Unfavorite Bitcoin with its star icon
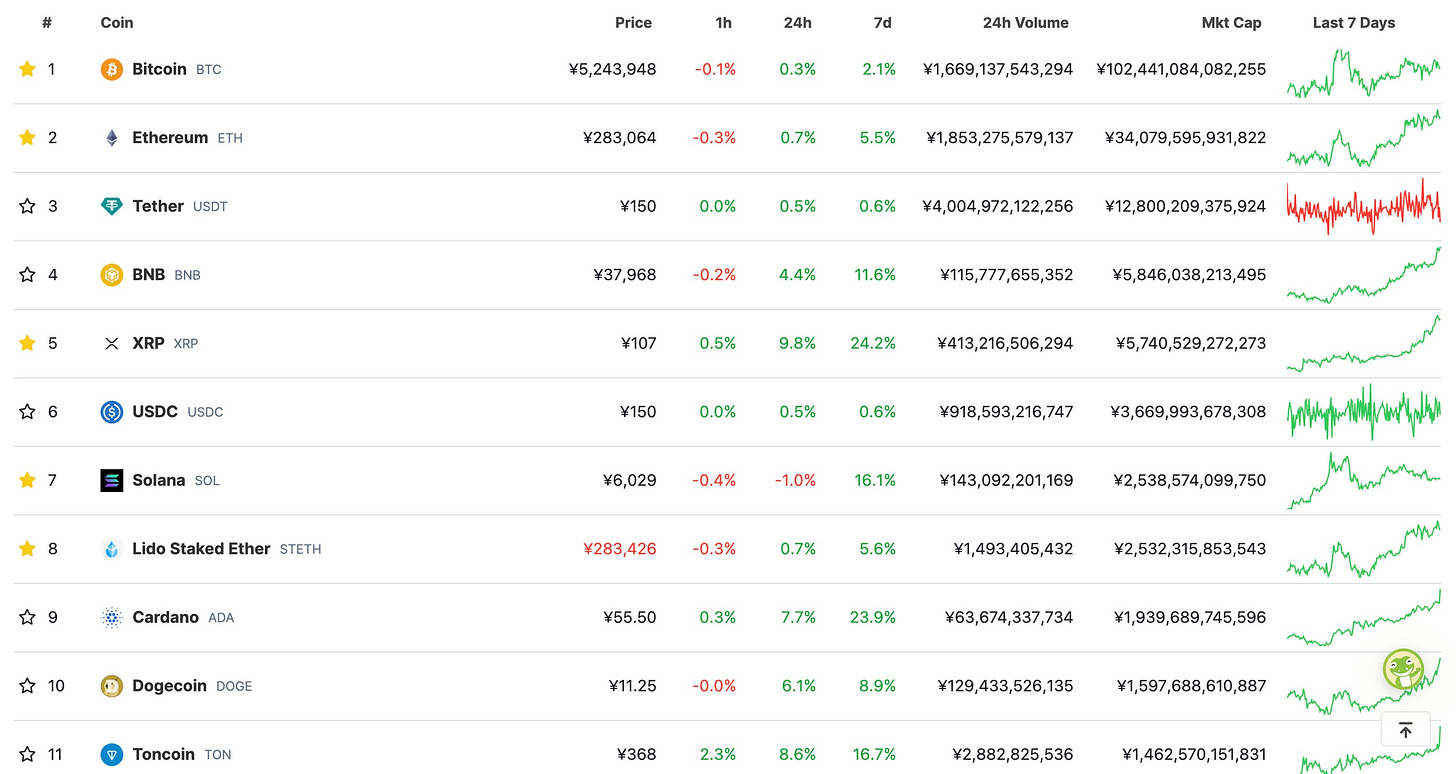The height and width of the screenshot is (774, 1456). (x=27, y=69)
